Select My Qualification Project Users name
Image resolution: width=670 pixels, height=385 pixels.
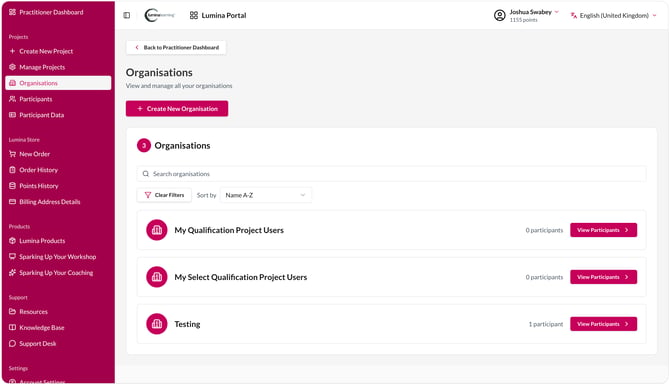(x=229, y=230)
